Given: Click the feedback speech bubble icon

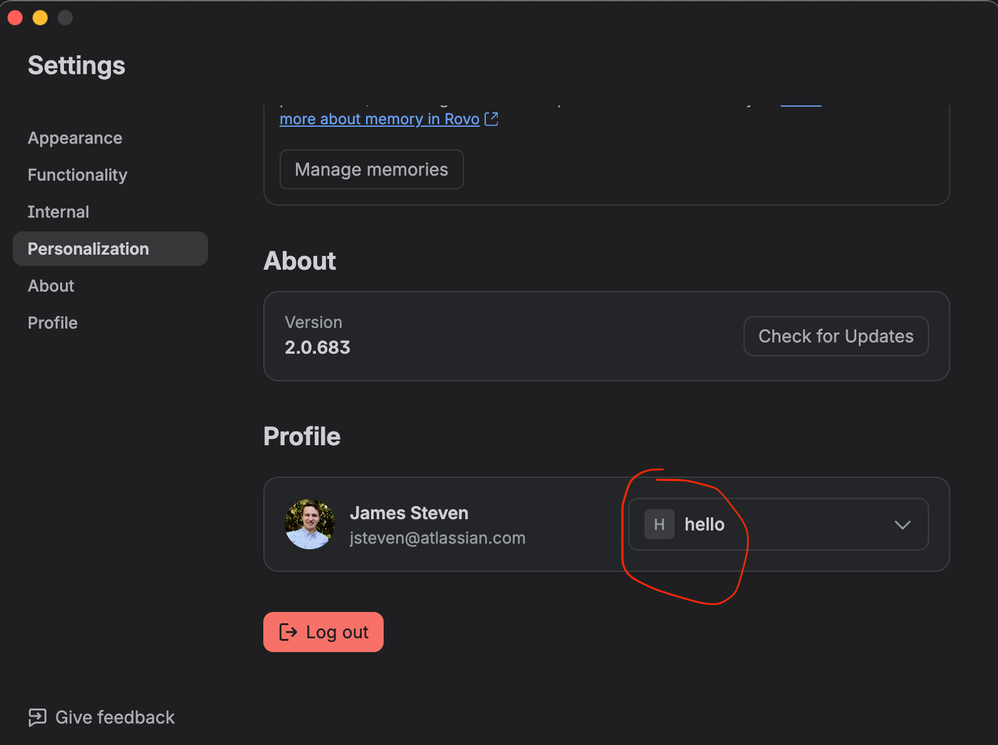Looking at the screenshot, I should (37, 717).
